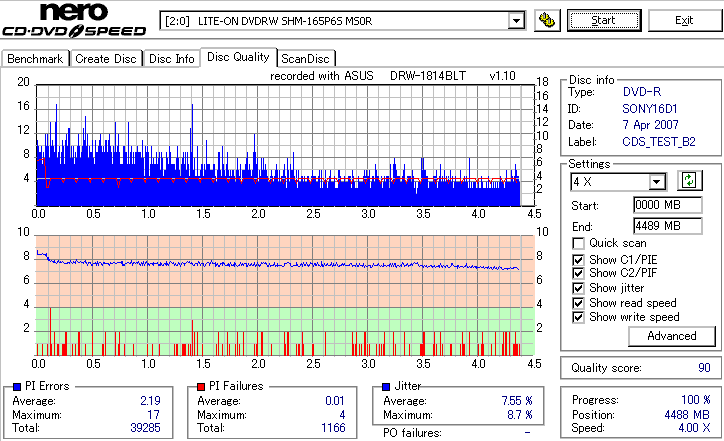The height and width of the screenshot is (441, 724).
Task: Click the End 4489 MB field
Action: click(668, 226)
